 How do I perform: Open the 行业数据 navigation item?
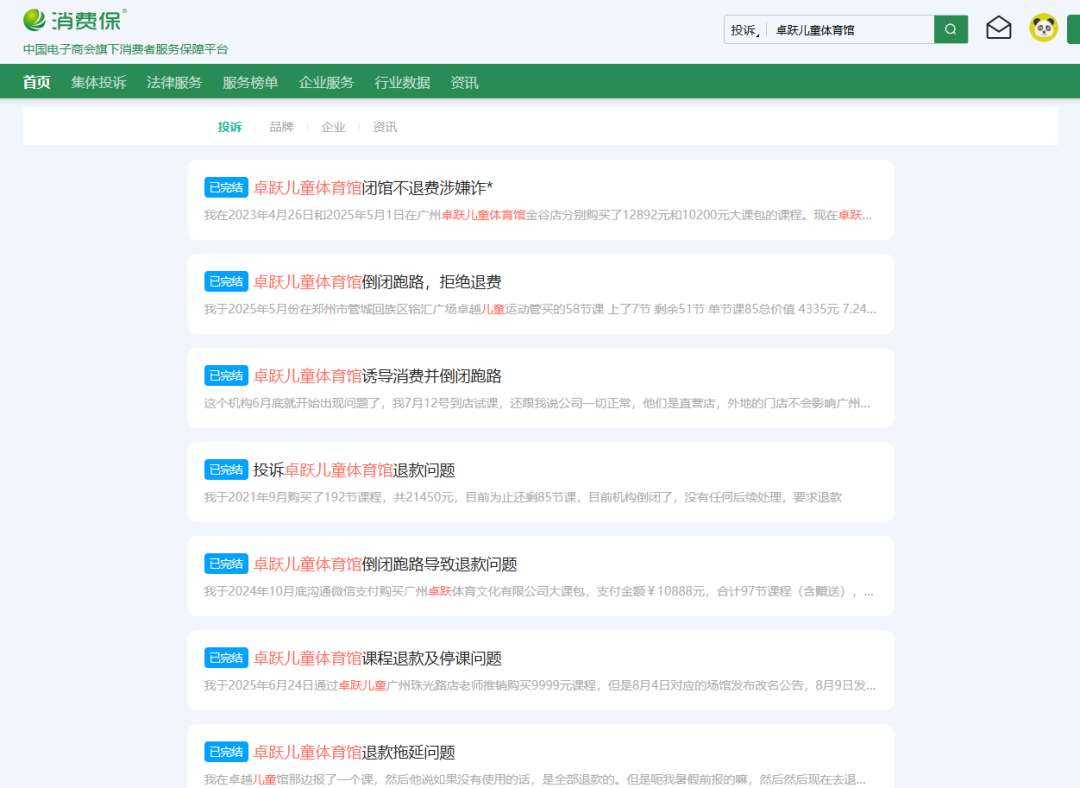click(x=402, y=82)
